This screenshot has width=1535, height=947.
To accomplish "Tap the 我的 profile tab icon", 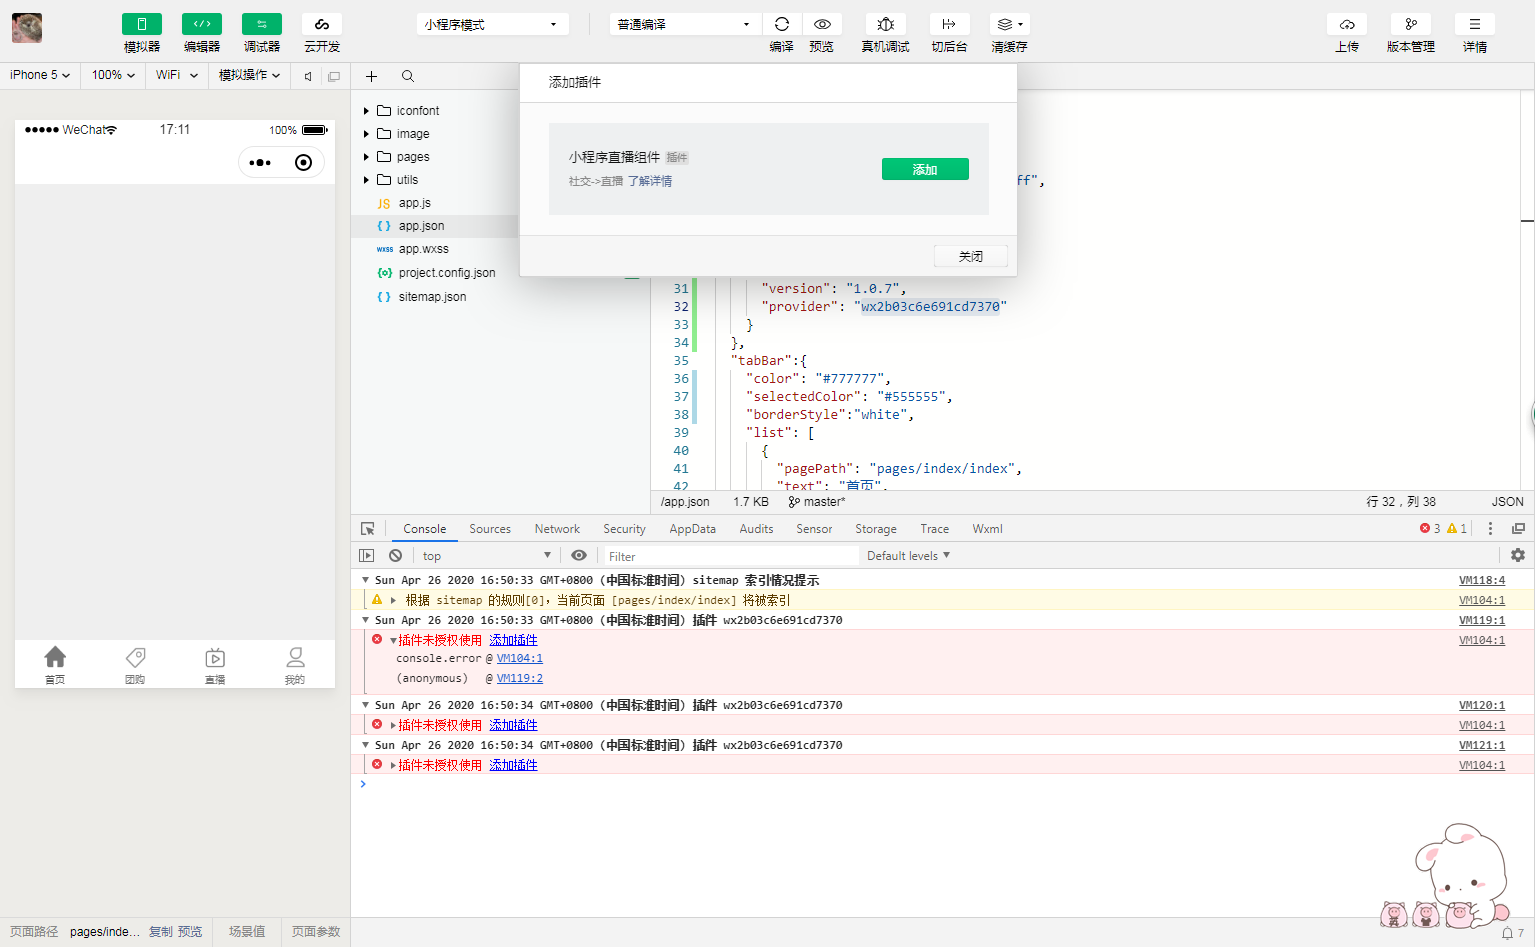I will pos(295,657).
